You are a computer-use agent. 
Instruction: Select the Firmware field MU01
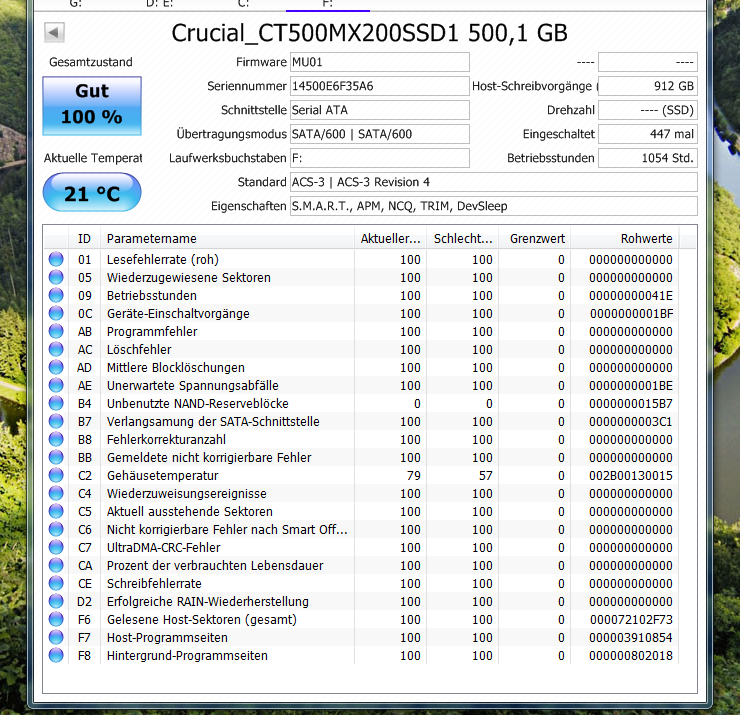point(380,62)
